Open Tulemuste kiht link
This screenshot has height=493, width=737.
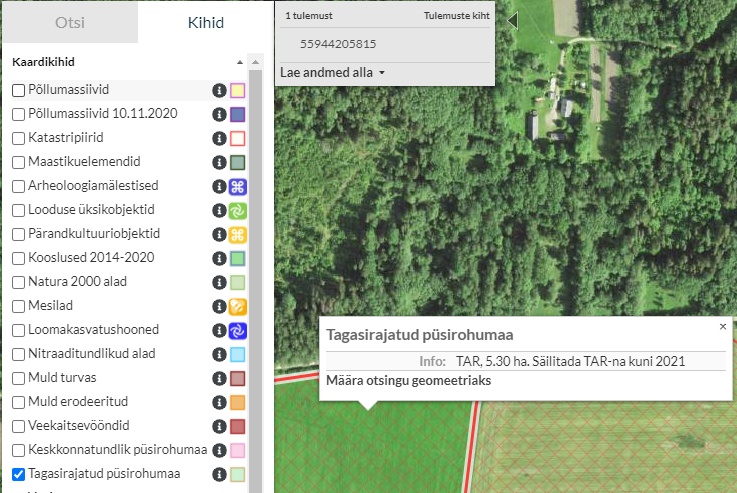456,16
